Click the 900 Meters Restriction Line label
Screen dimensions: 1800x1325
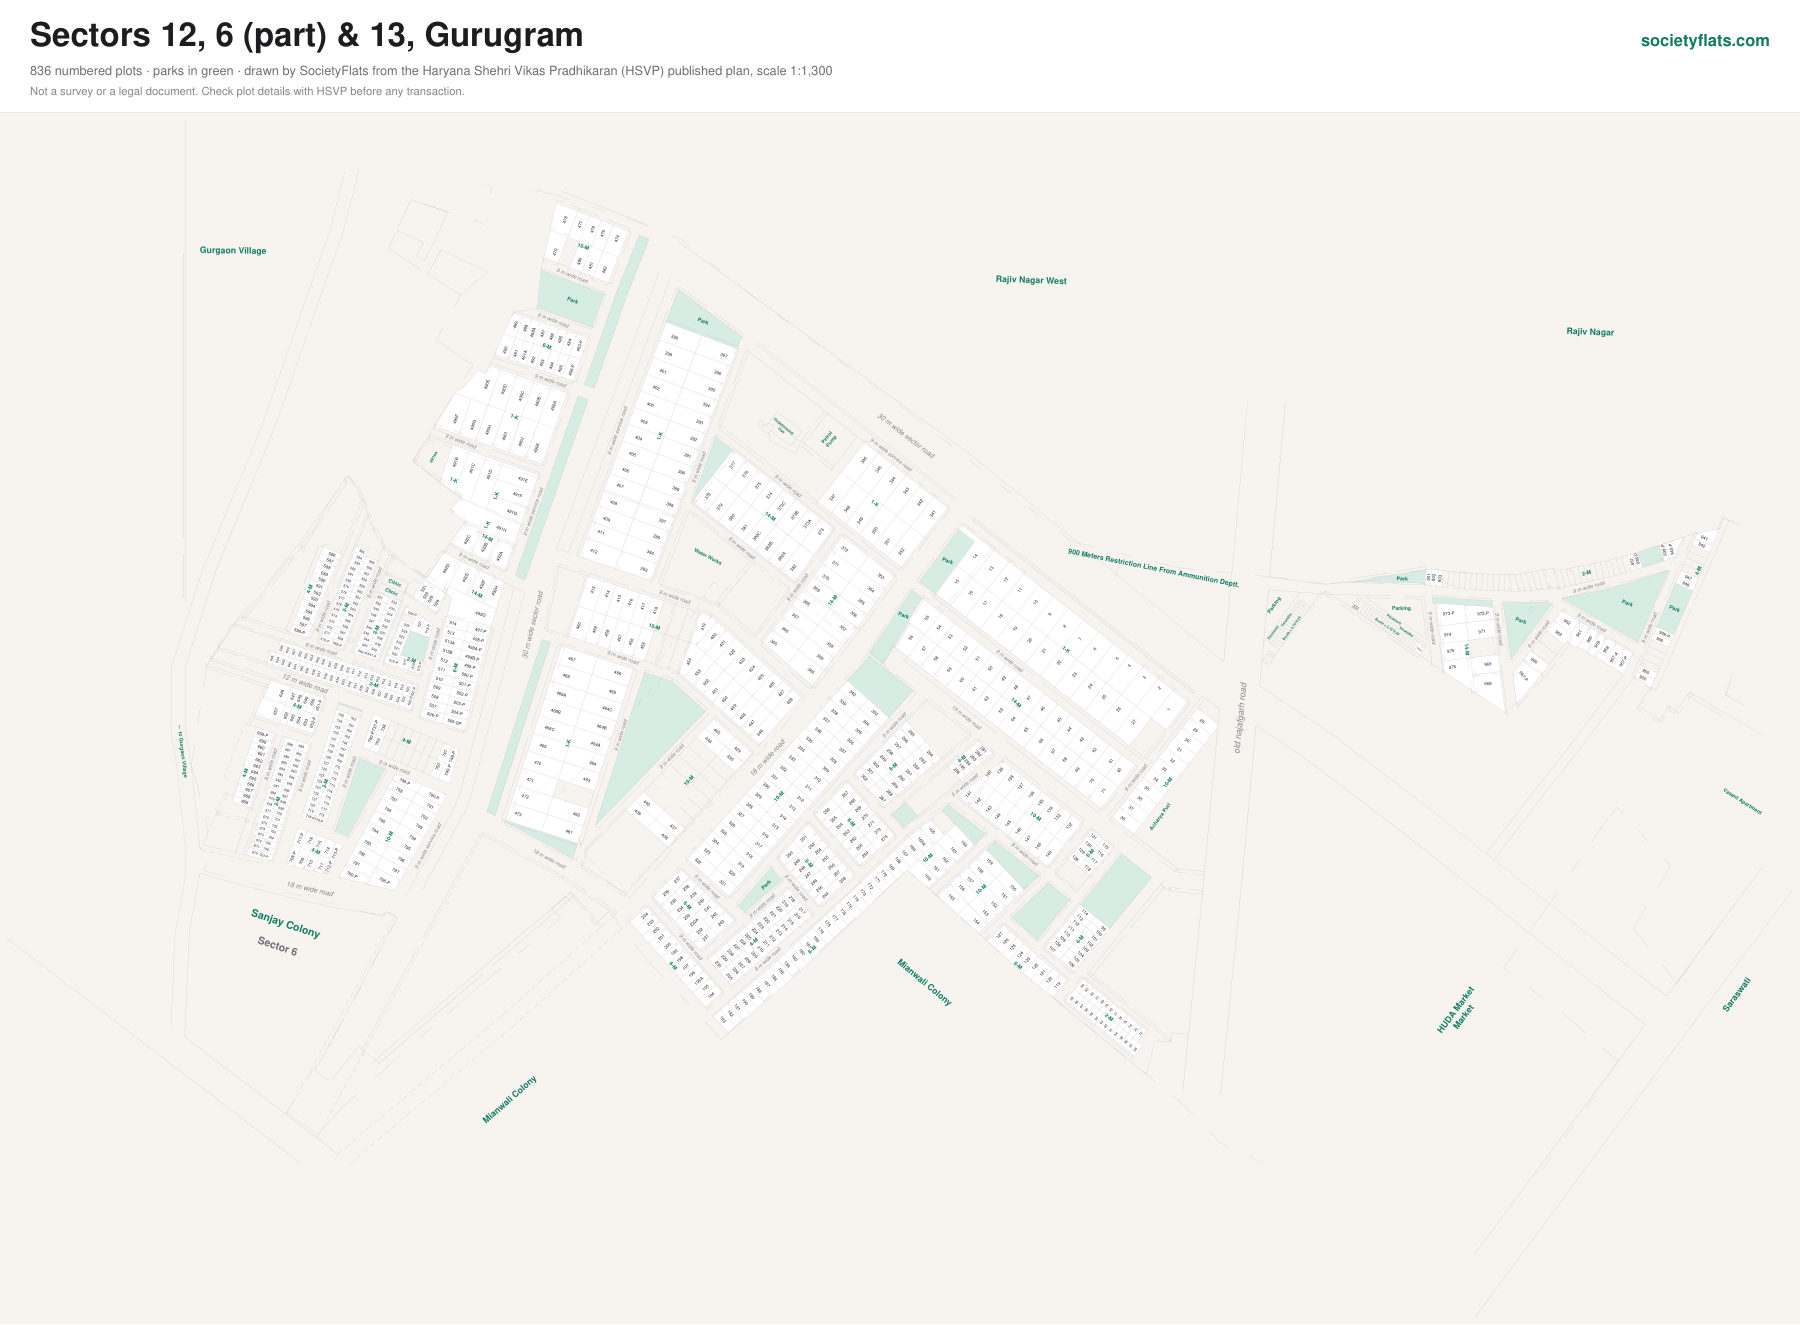1153,567
